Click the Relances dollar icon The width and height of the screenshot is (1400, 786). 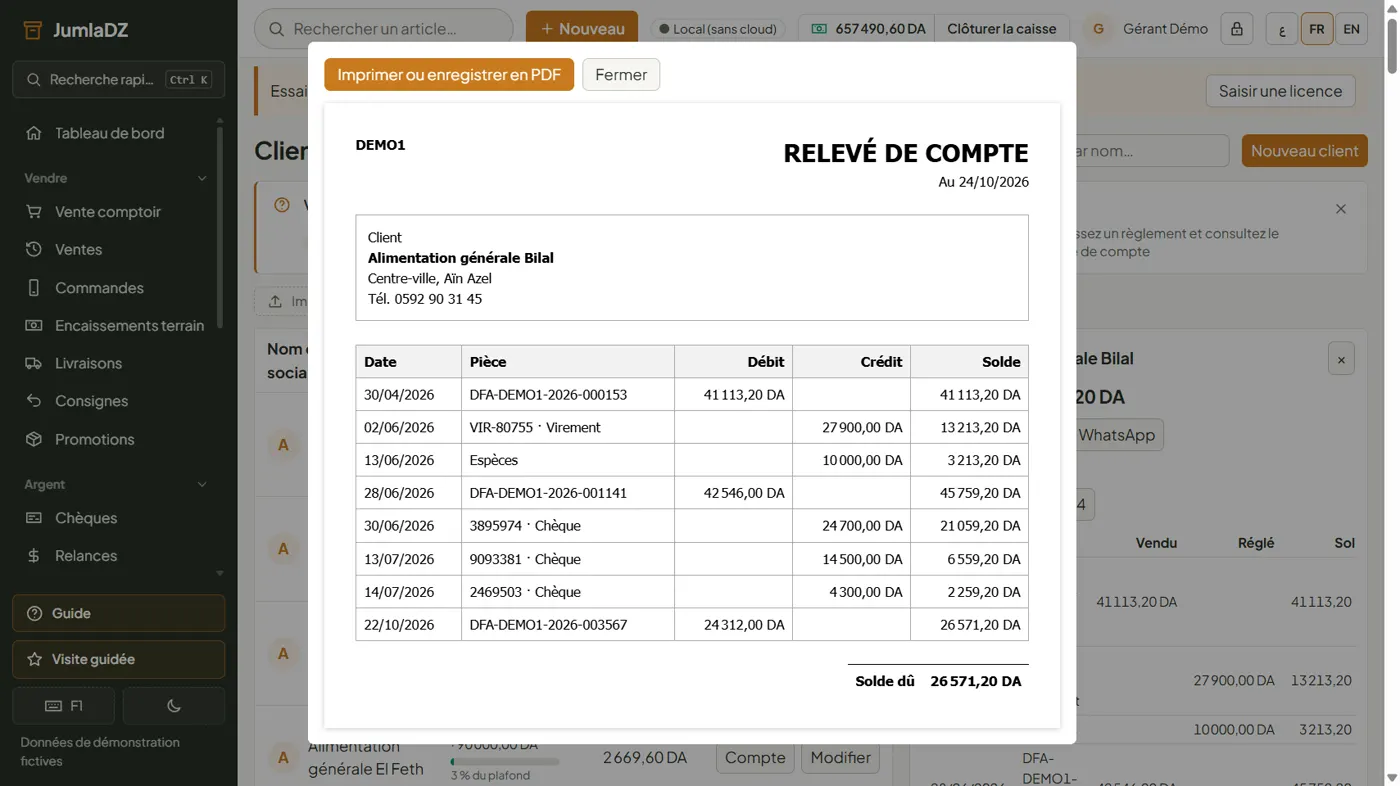34,556
